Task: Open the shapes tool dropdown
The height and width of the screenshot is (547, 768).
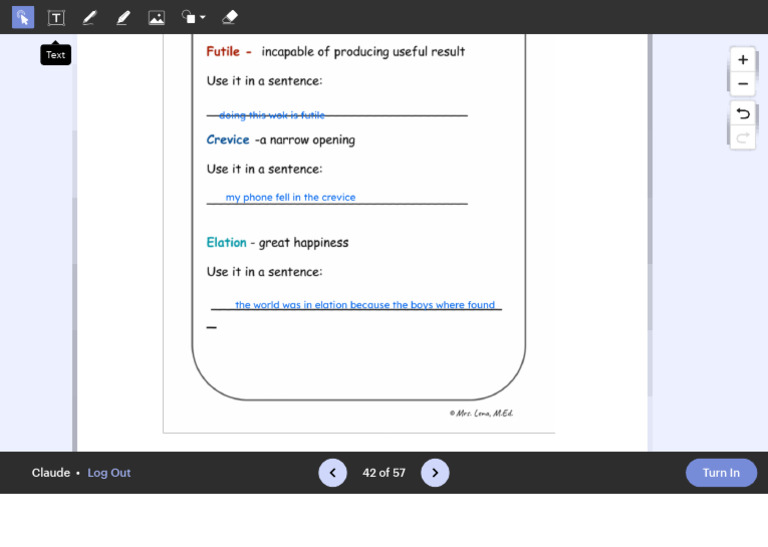Action: [193, 17]
